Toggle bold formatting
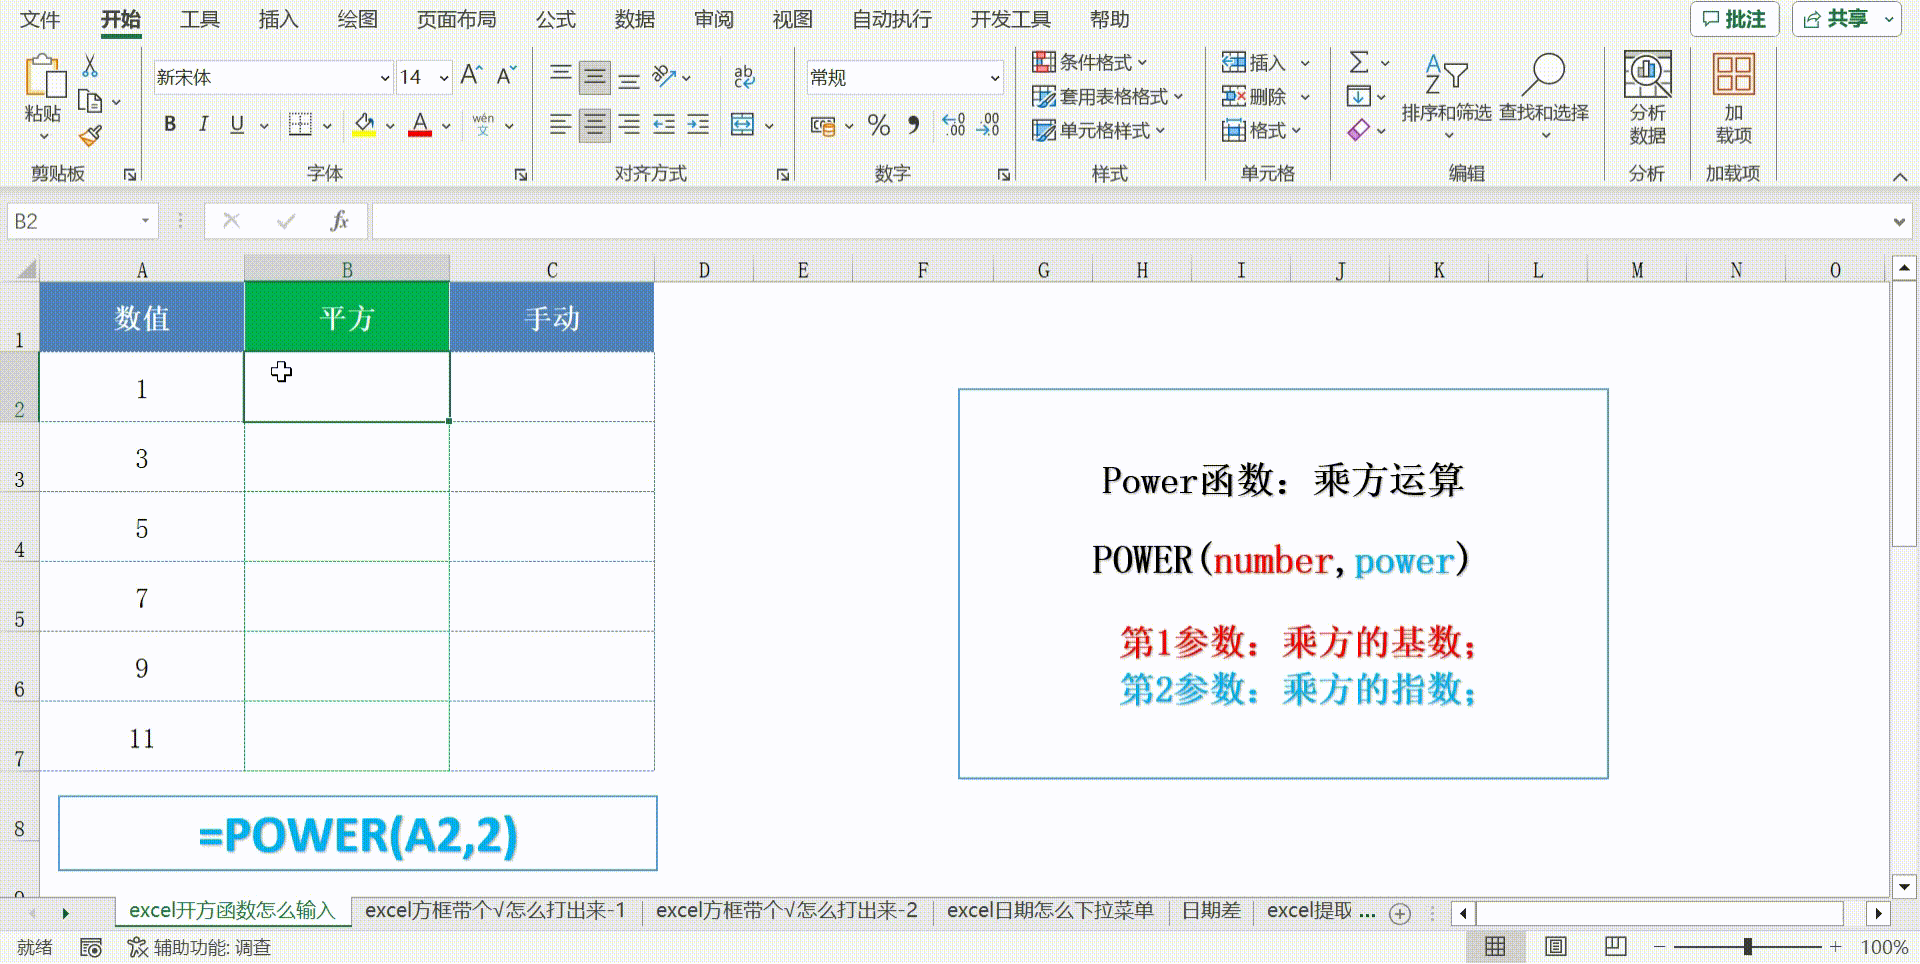The height and width of the screenshot is (964, 1920). 169,124
